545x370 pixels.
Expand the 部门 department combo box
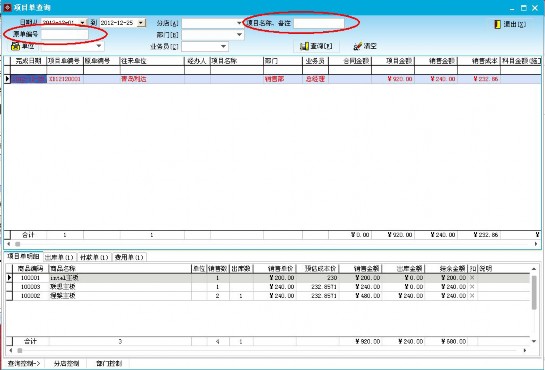coord(239,34)
